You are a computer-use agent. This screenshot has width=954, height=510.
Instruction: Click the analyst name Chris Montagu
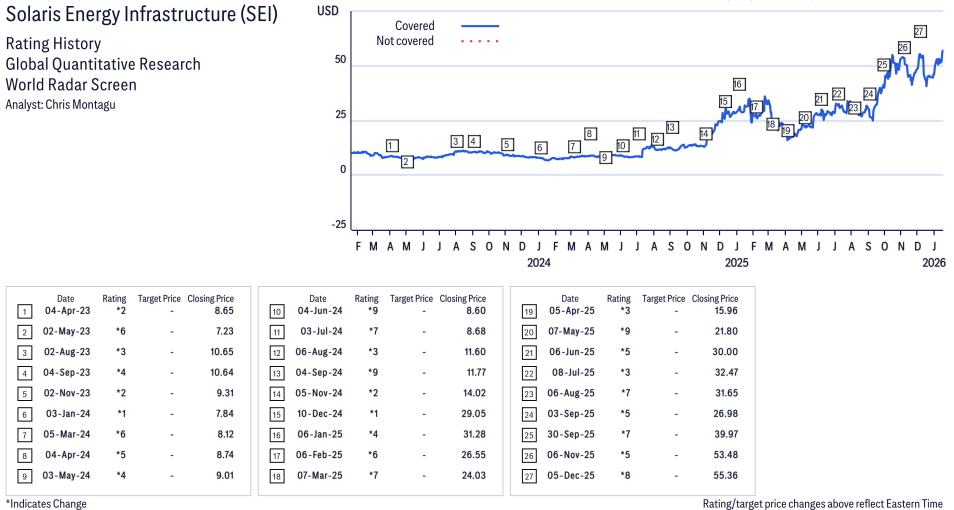click(80, 105)
